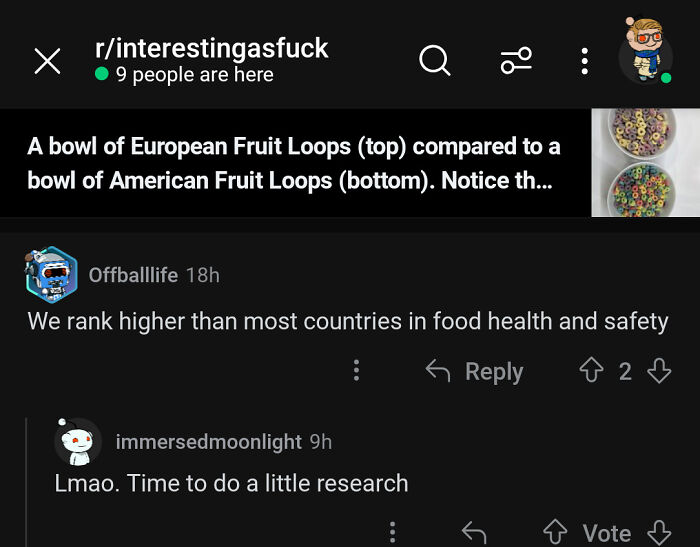Upvote Offballlife's comment
Image resolution: width=700 pixels, height=547 pixels.
click(x=591, y=372)
